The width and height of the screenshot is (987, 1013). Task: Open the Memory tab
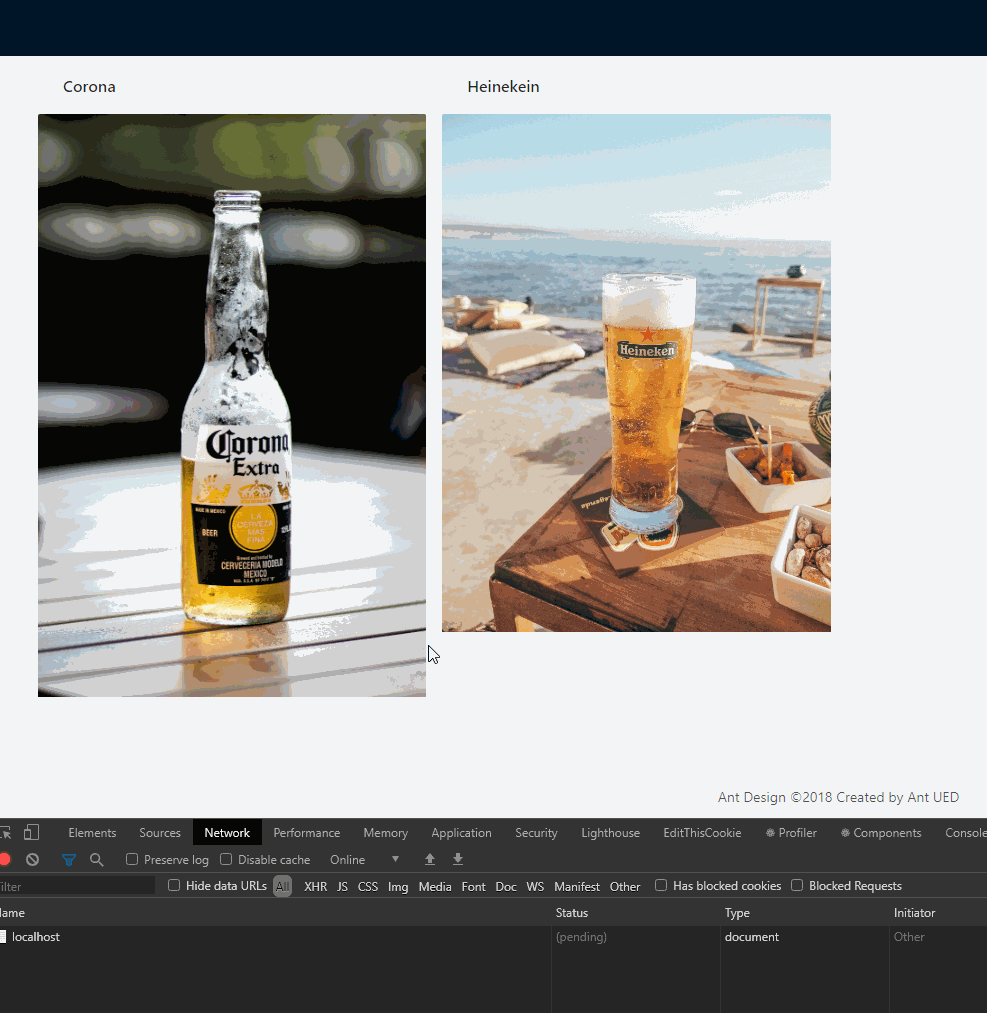pyautogui.click(x=386, y=833)
